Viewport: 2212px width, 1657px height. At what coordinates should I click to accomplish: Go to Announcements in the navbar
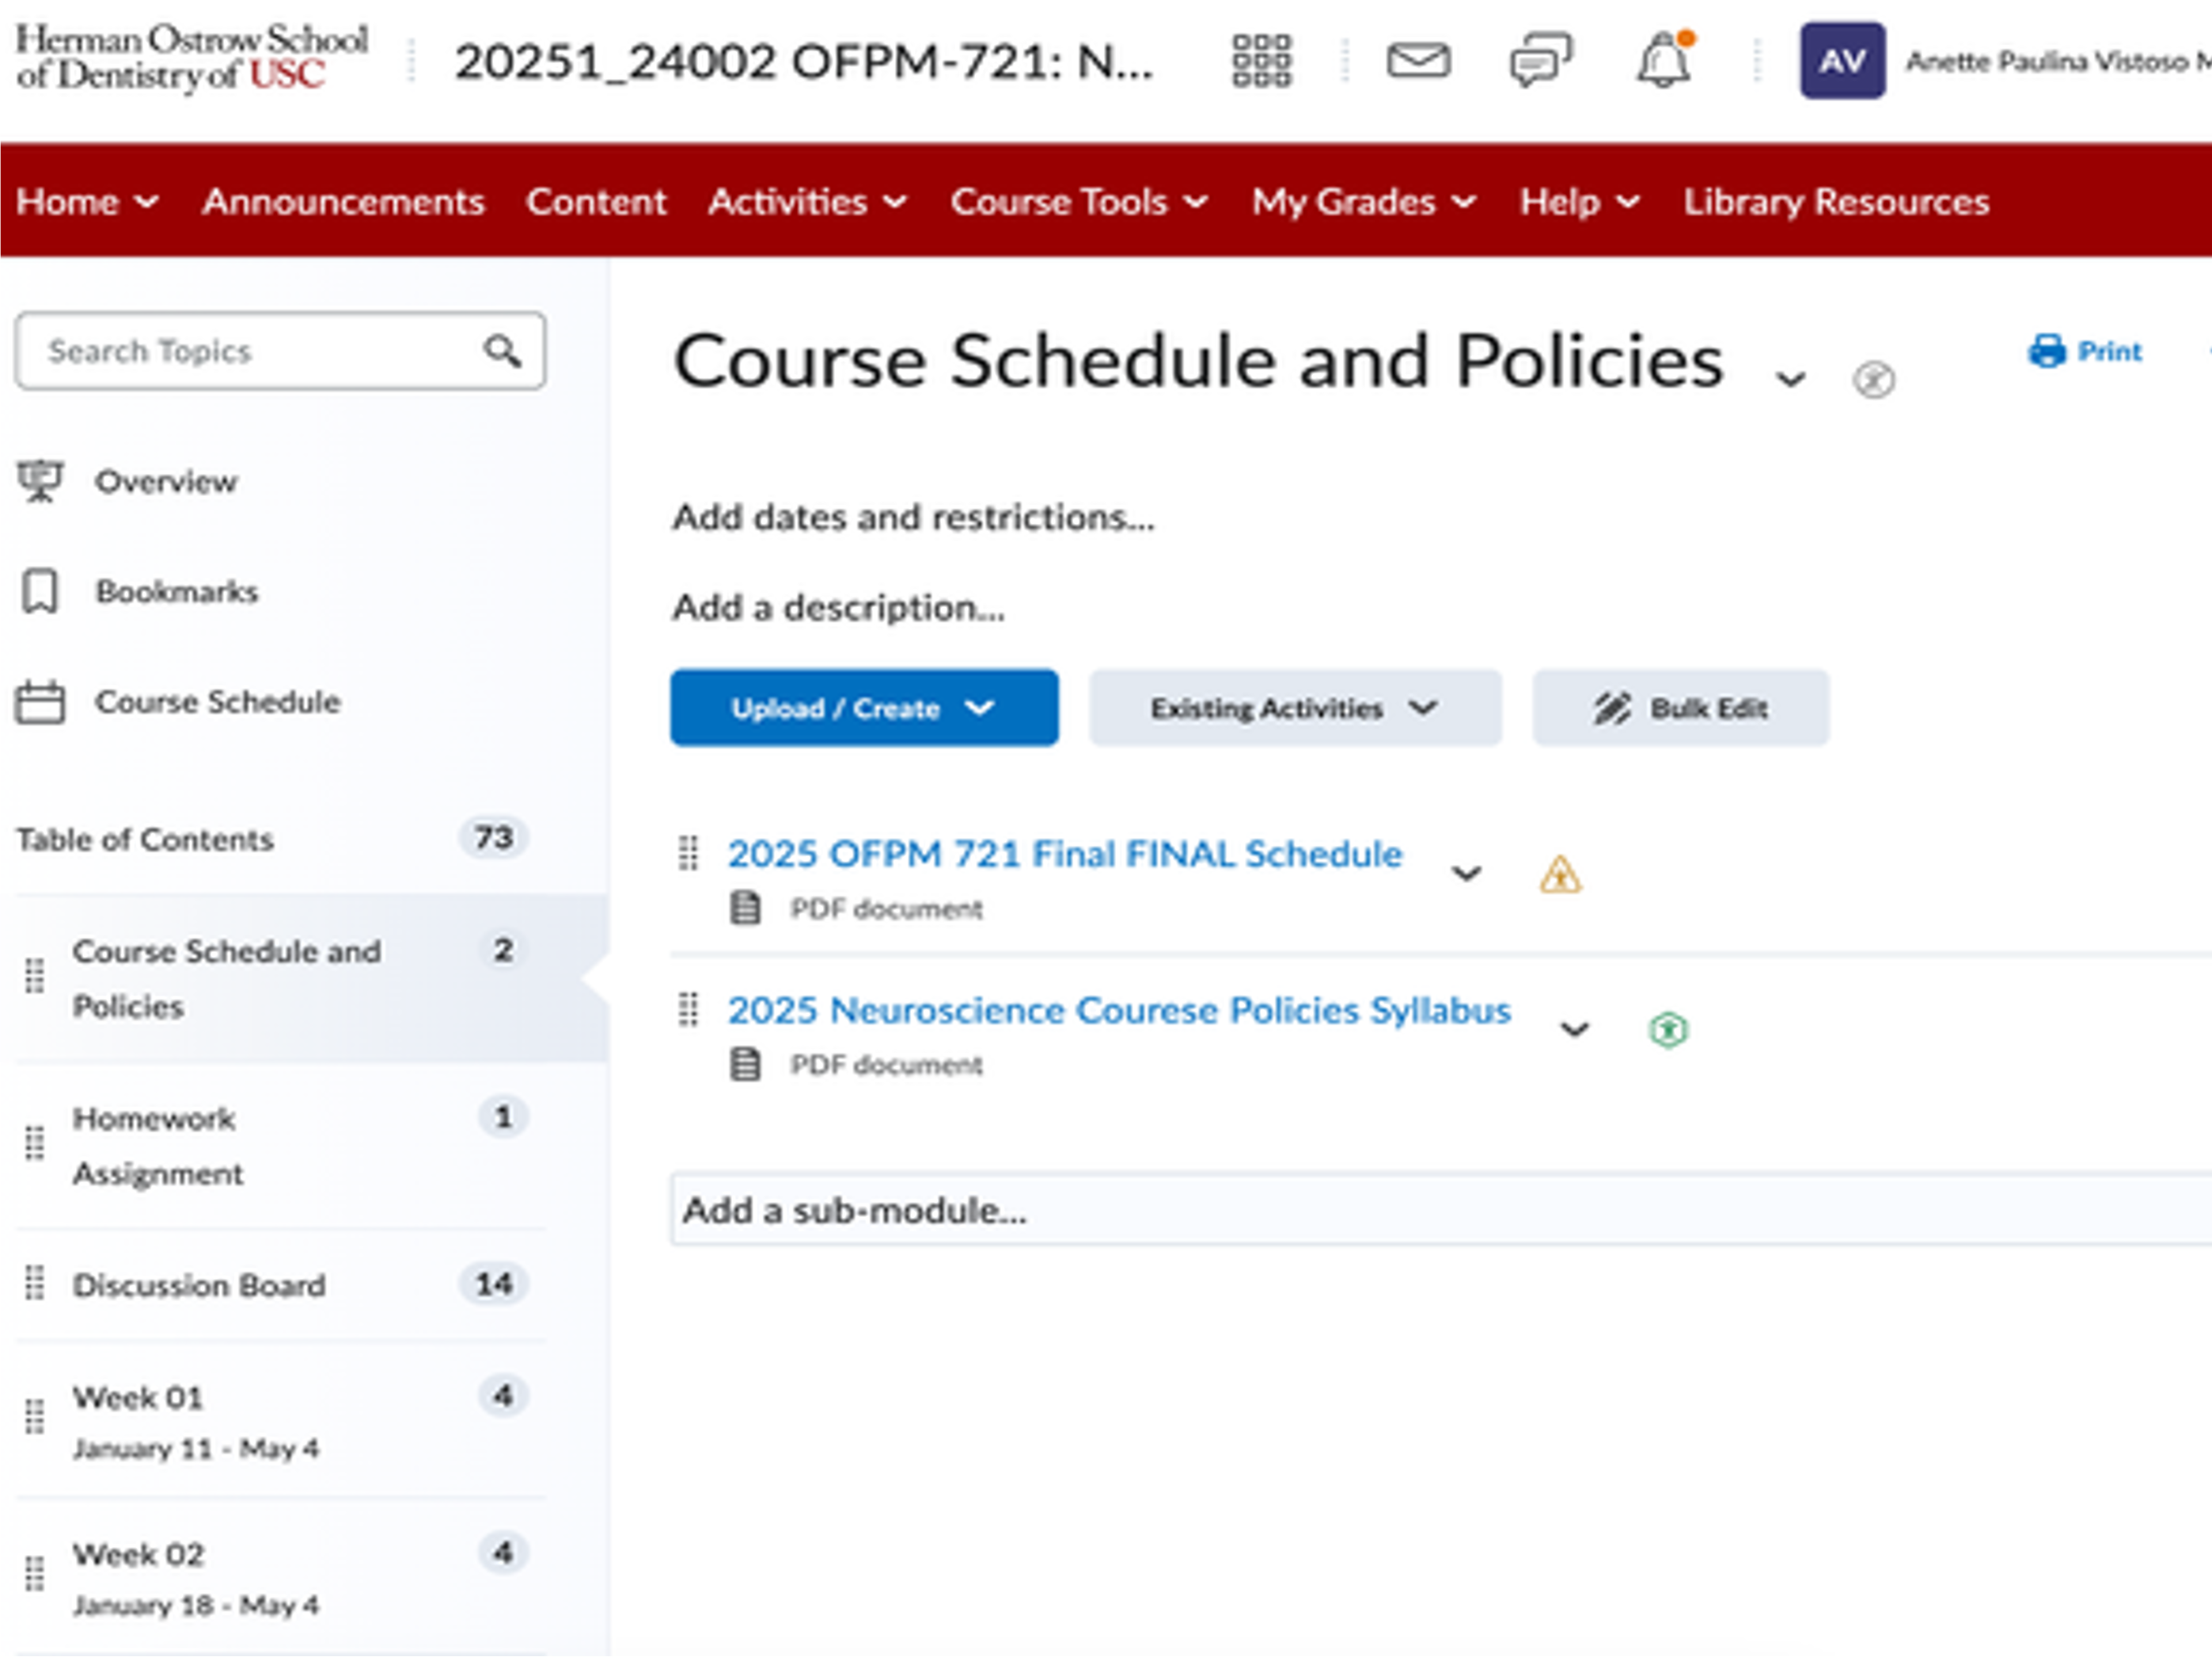pyautogui.click(x=343, y=202)
